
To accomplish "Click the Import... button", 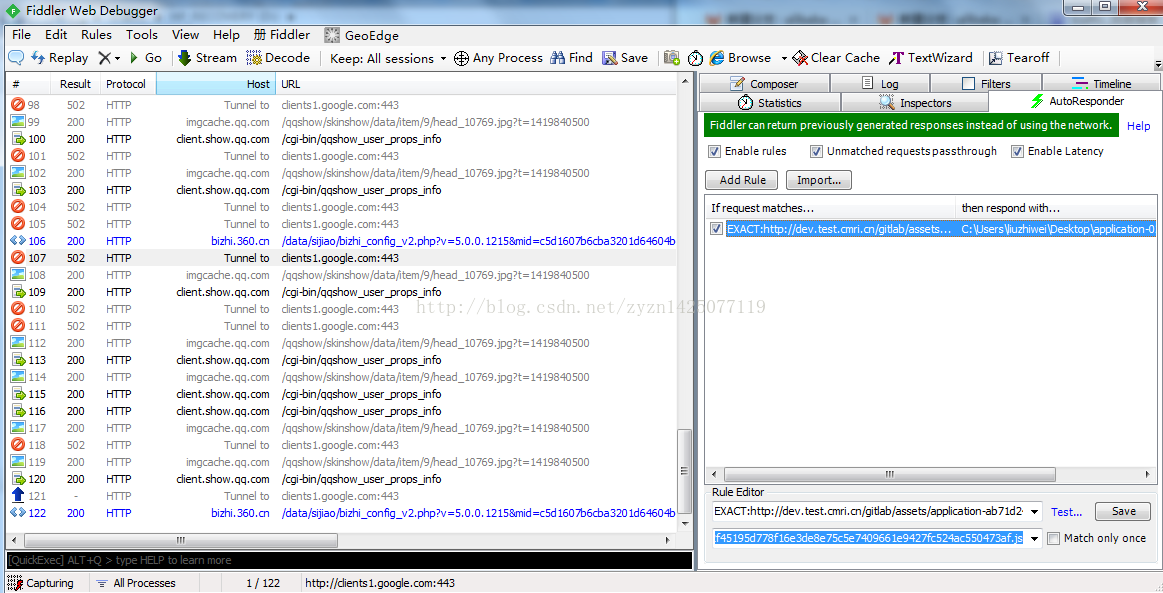I will pyautogui.click(x=819, y=180).
